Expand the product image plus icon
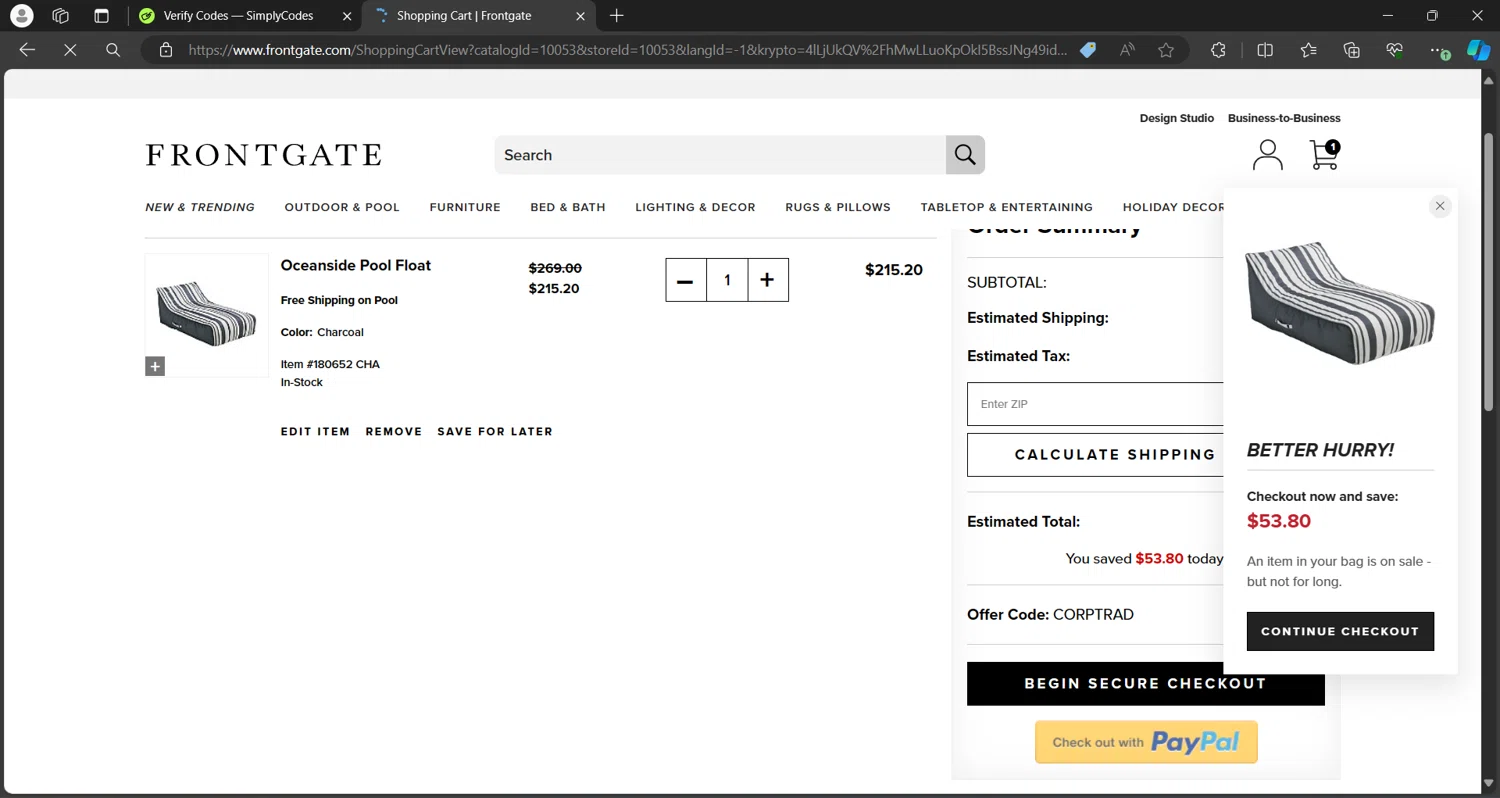Image resolution: width=1500 pixels, height=798 pixels. [155, 367]
